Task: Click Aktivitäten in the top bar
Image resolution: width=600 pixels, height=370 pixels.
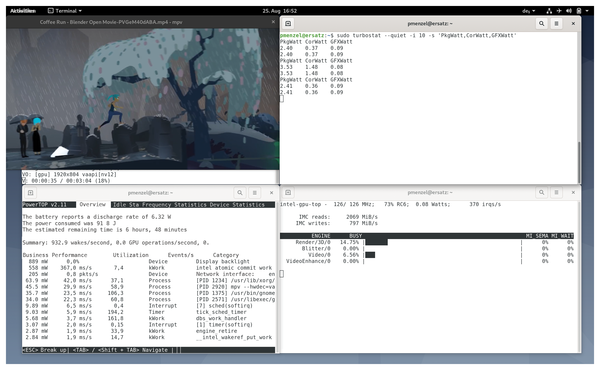Action: tap(23, 11)
